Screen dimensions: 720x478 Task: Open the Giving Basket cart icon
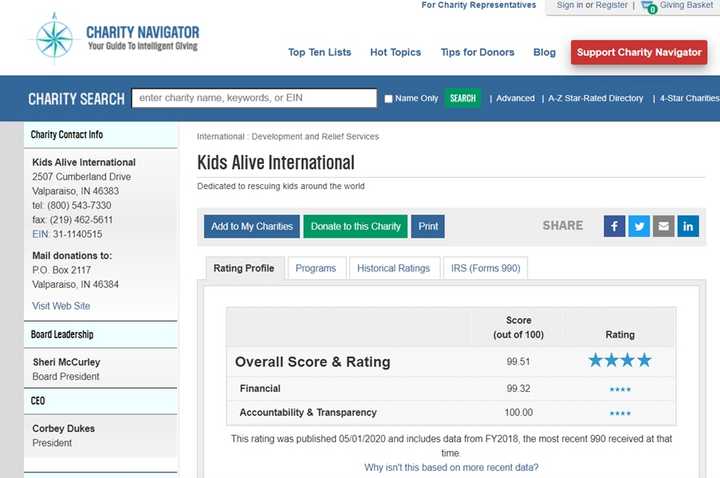[649, 7]
